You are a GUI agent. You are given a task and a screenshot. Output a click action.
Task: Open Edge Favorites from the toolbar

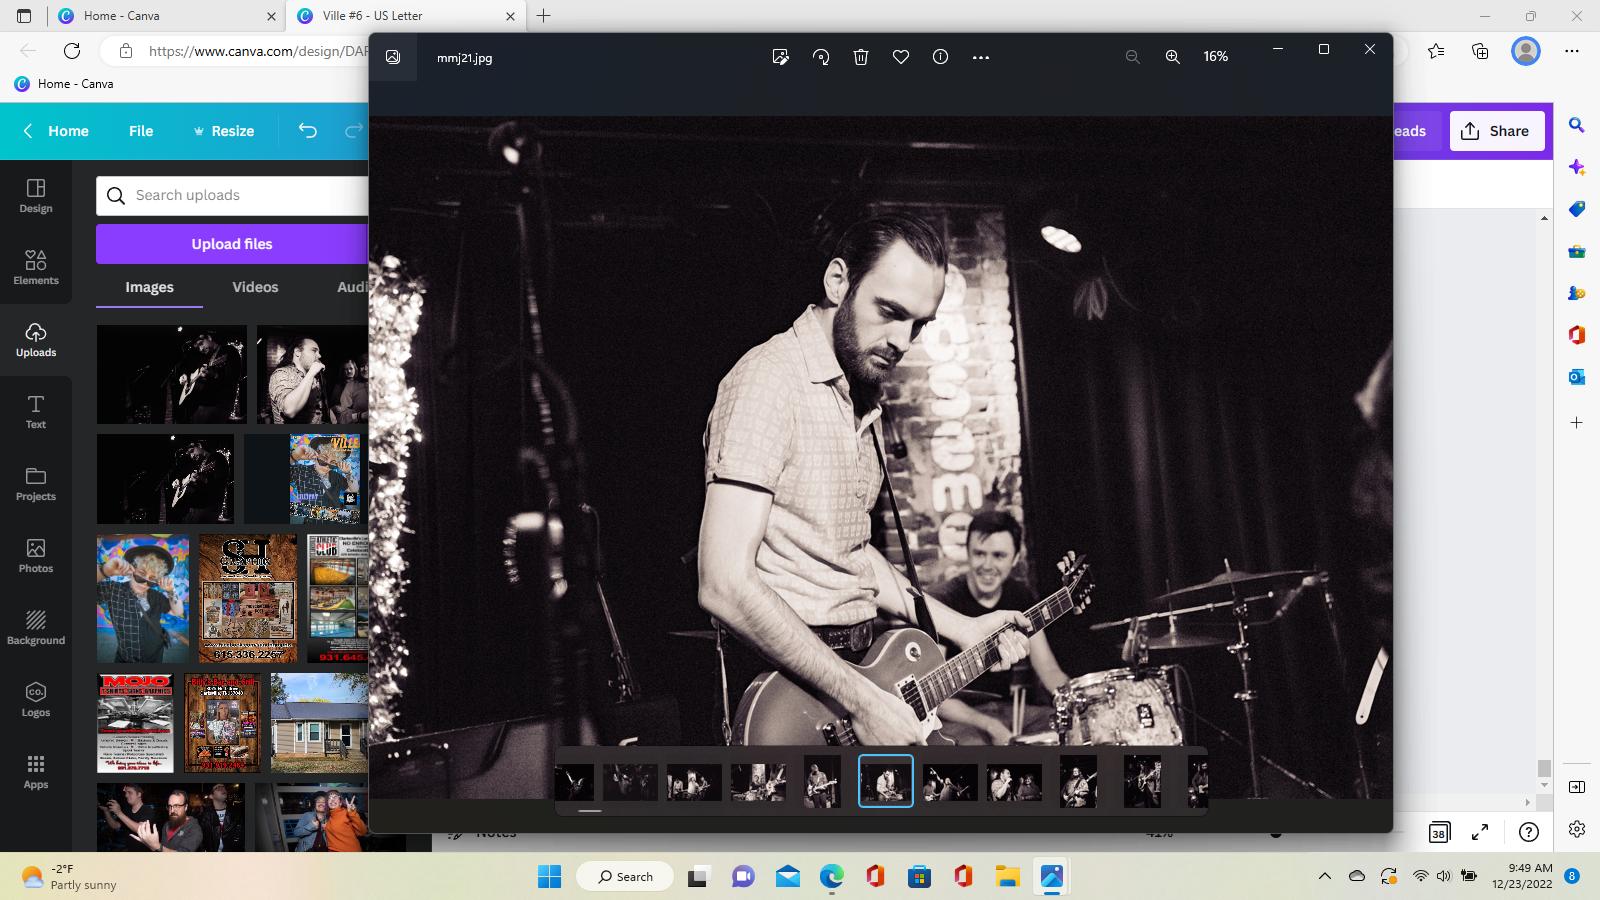(x=1436, y=51)
